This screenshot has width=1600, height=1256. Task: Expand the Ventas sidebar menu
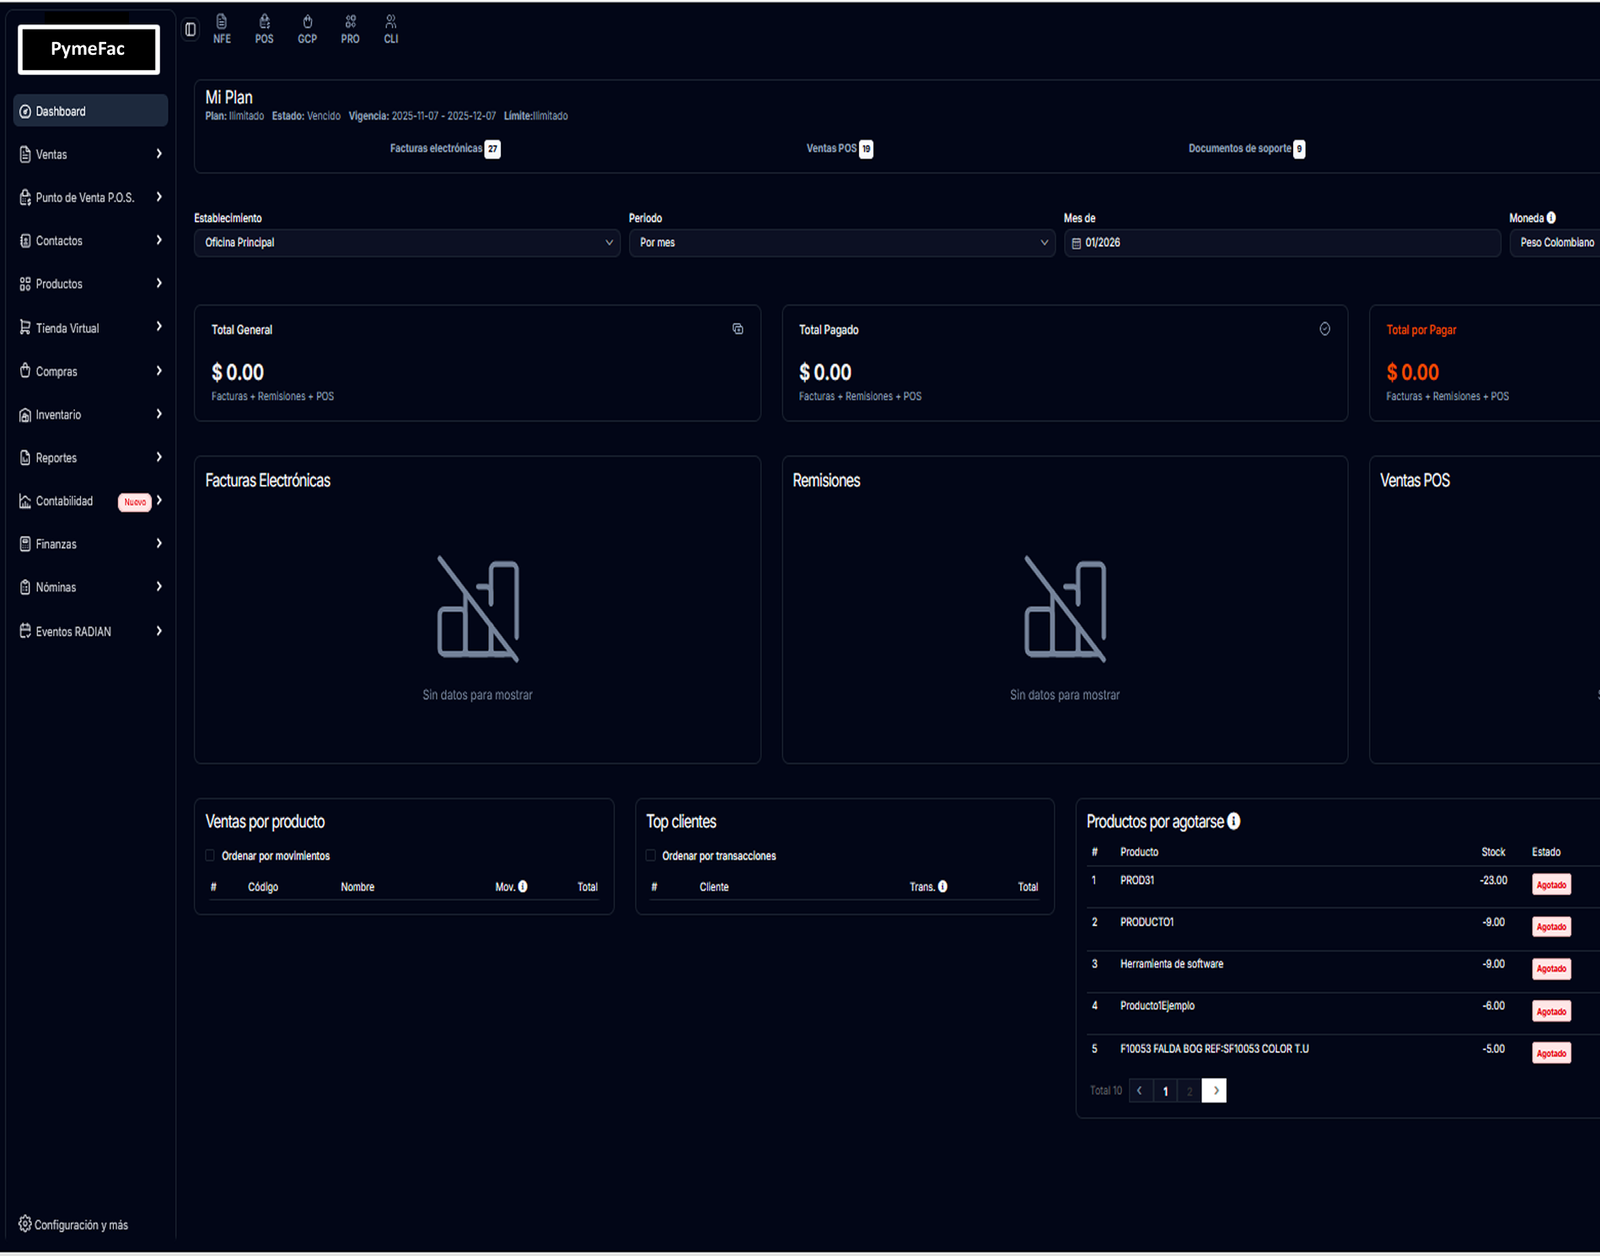(x=90, y=155)
